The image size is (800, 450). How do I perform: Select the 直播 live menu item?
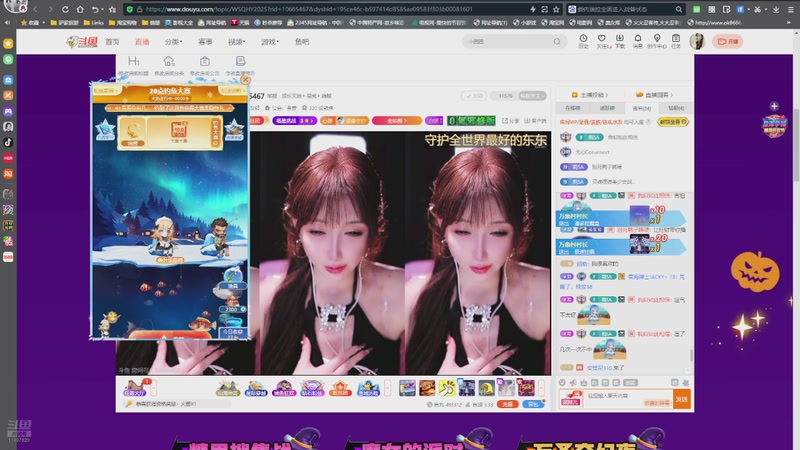coord(142,42)
